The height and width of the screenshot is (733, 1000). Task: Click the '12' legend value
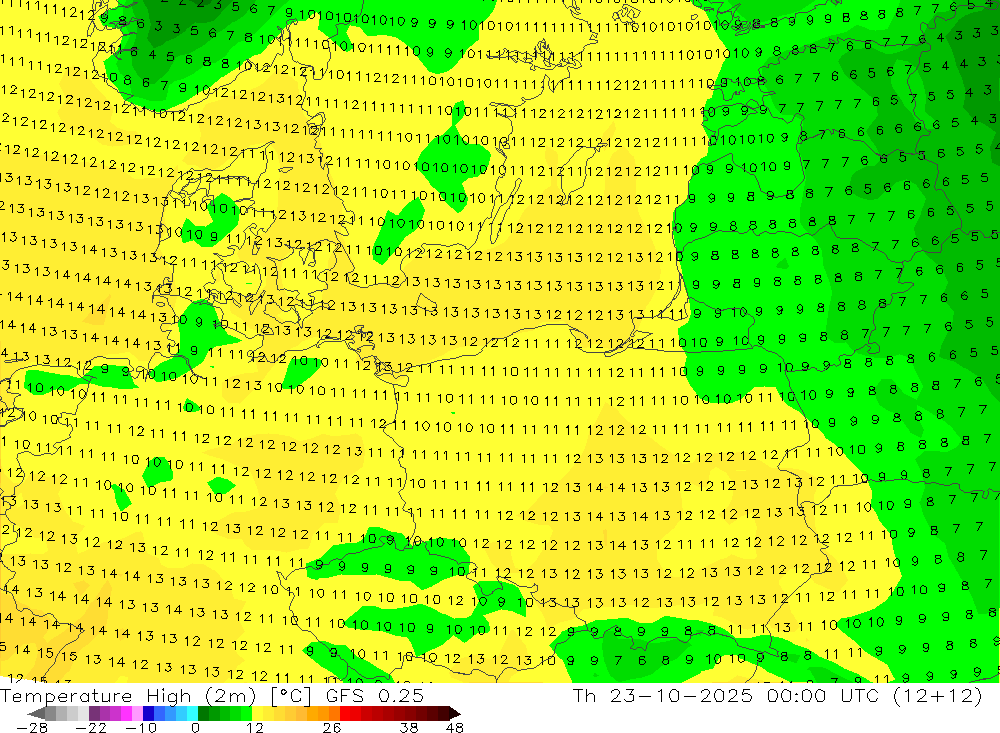pos(255,728)
